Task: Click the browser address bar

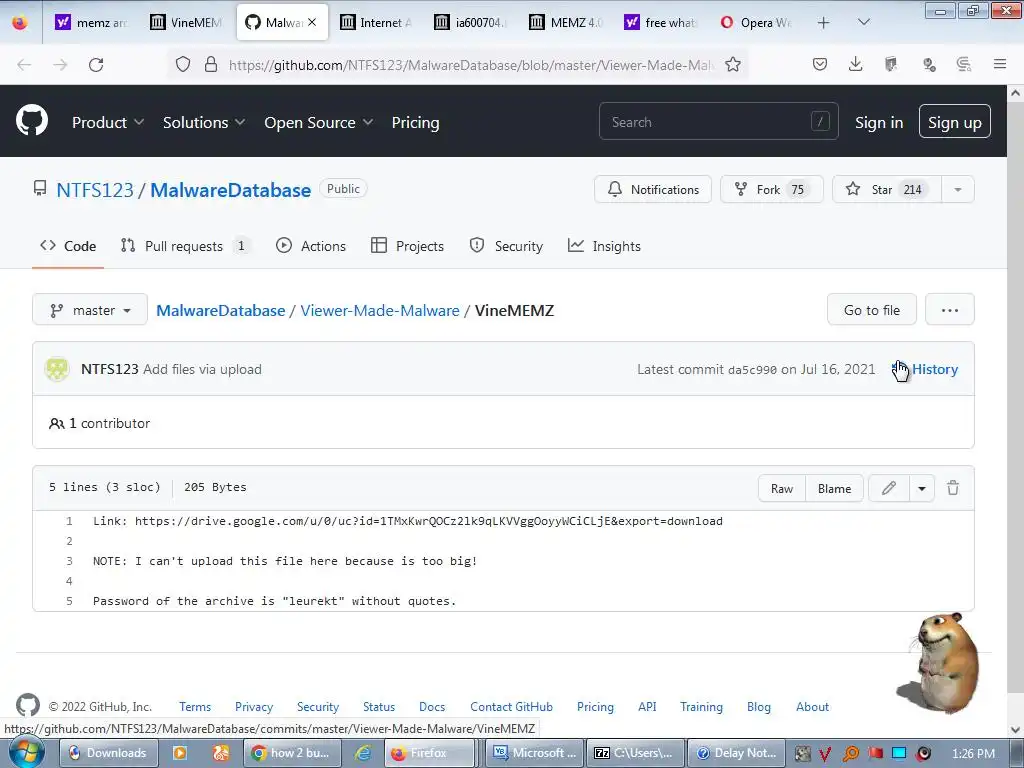Action: pyautogui.click(x=457, y=65)
